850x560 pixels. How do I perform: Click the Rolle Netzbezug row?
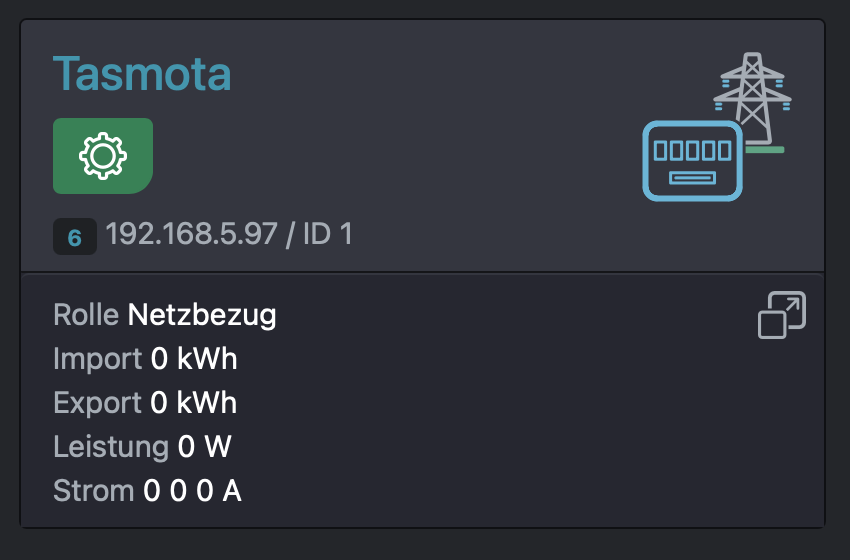click(165, 315)
